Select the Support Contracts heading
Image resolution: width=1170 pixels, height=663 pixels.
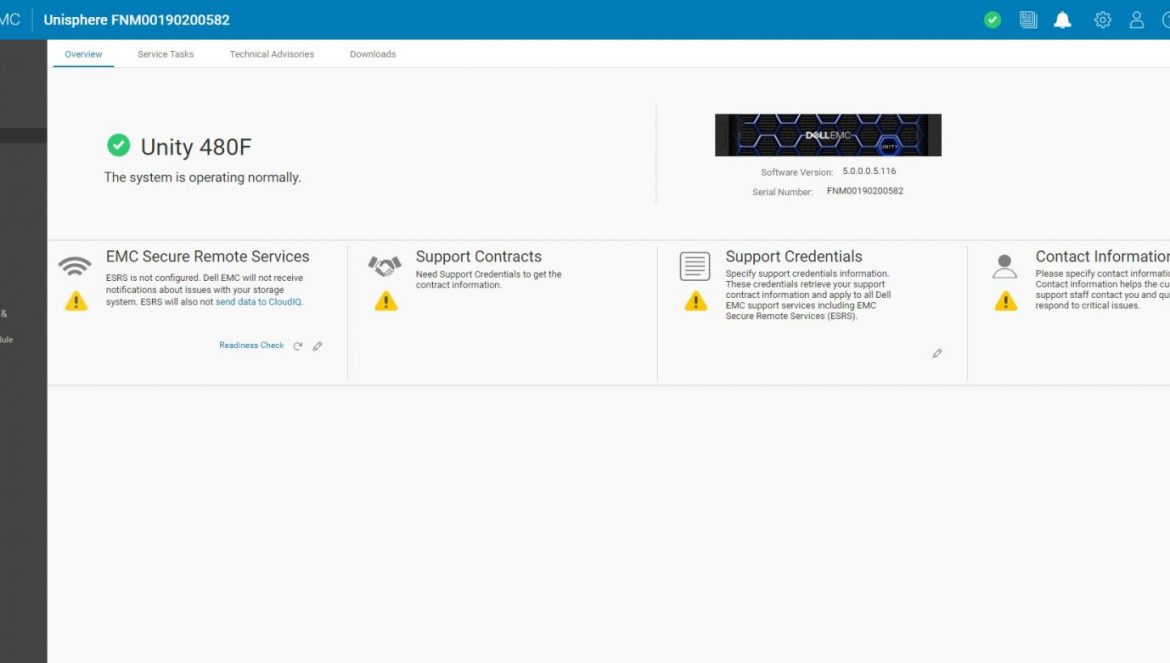pos(478,257)
